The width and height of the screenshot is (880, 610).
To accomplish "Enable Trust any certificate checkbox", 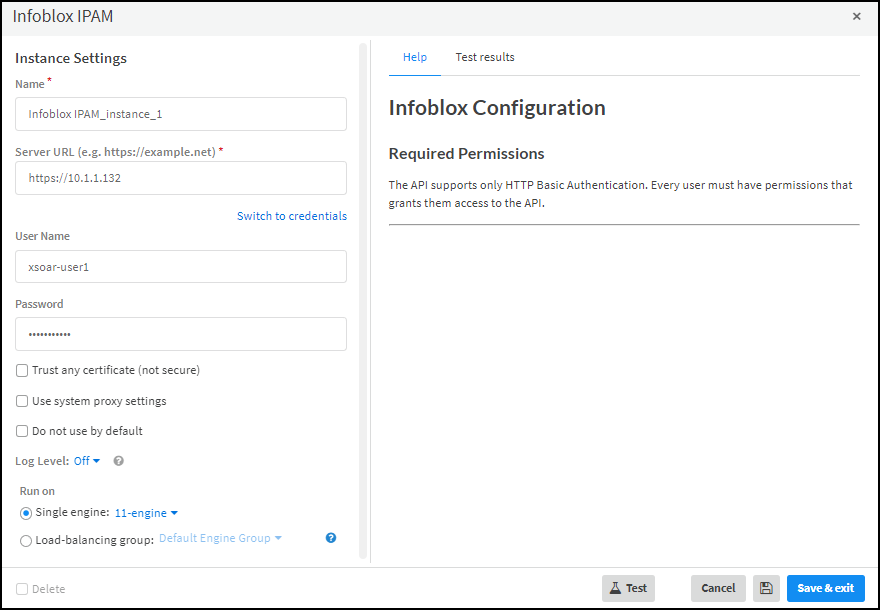I will 23,371.
